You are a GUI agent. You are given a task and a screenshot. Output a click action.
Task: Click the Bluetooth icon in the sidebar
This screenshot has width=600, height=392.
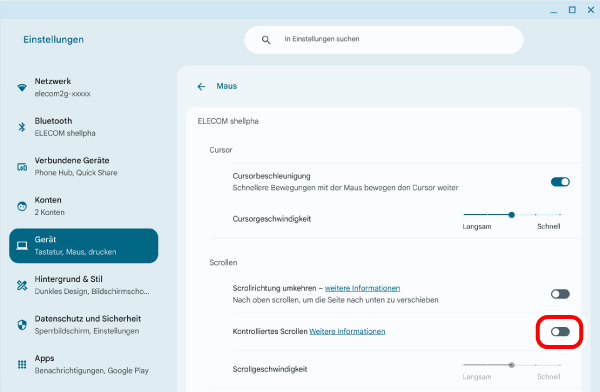point(22,127)
